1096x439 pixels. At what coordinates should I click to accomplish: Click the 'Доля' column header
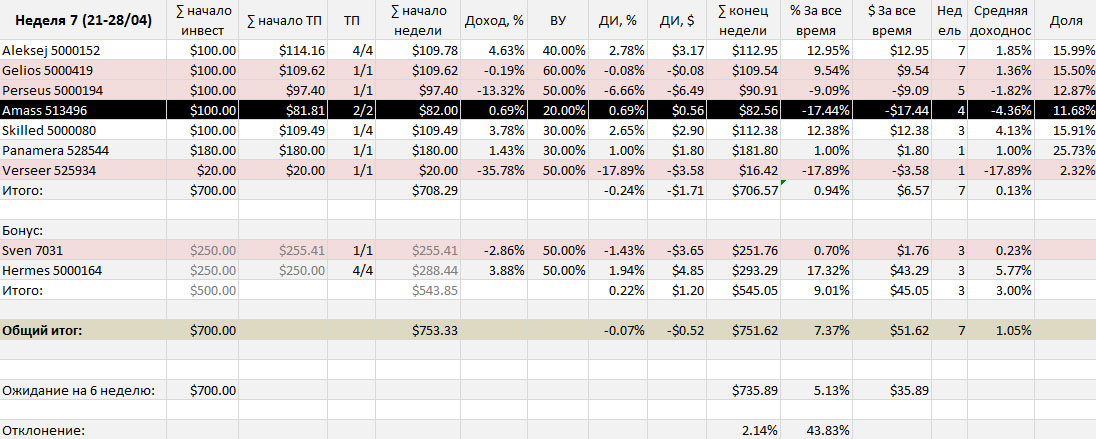pyautogui.click(x=1065, y=21)
